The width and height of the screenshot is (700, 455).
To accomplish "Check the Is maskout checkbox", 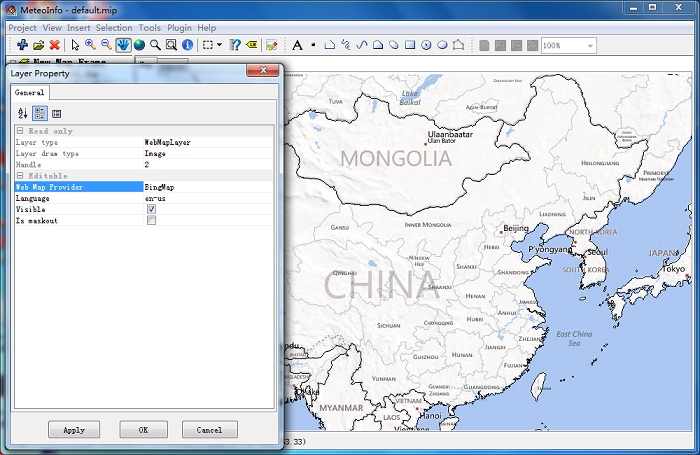I will pyautogui.click(x=151, y=220).
